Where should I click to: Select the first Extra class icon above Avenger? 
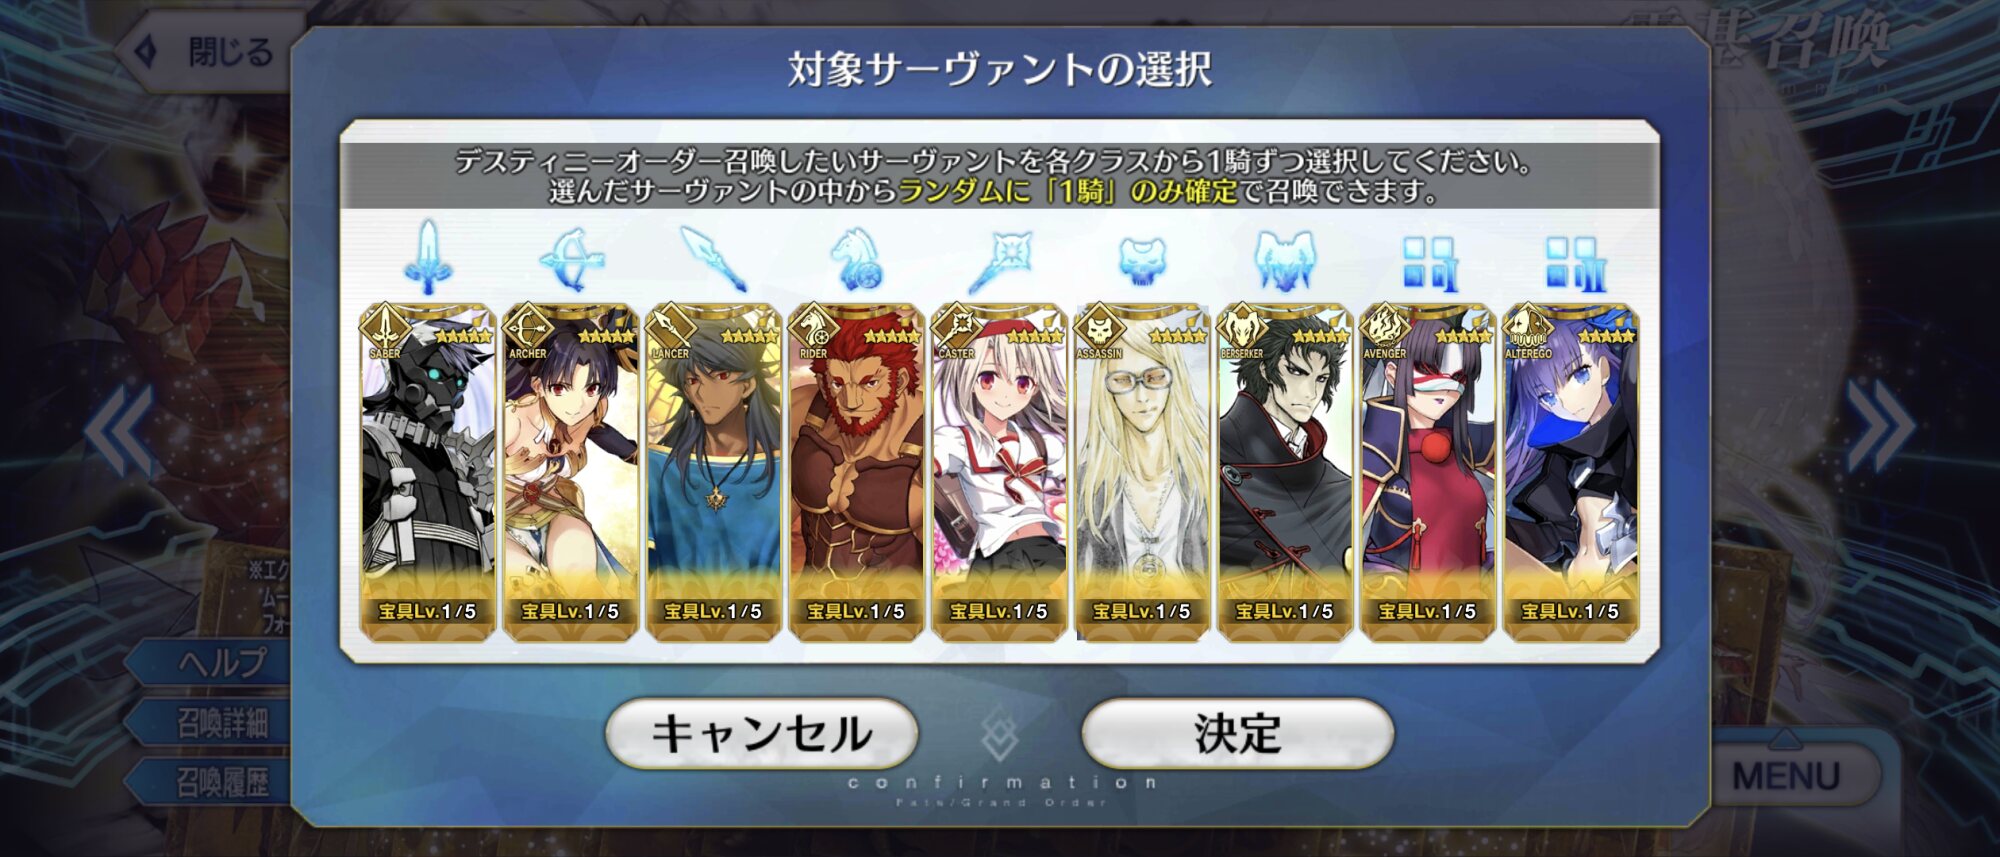pyautogui.click(x=1428, y=263)
